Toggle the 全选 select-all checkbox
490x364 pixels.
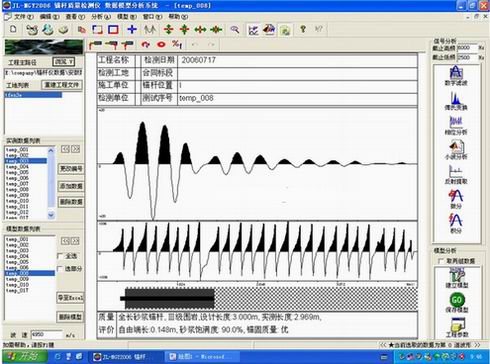[60, 256]
